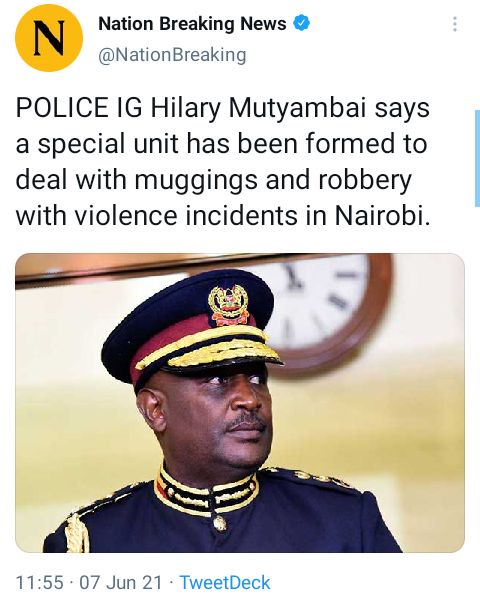Click the @NationBreaking handle

172,55
